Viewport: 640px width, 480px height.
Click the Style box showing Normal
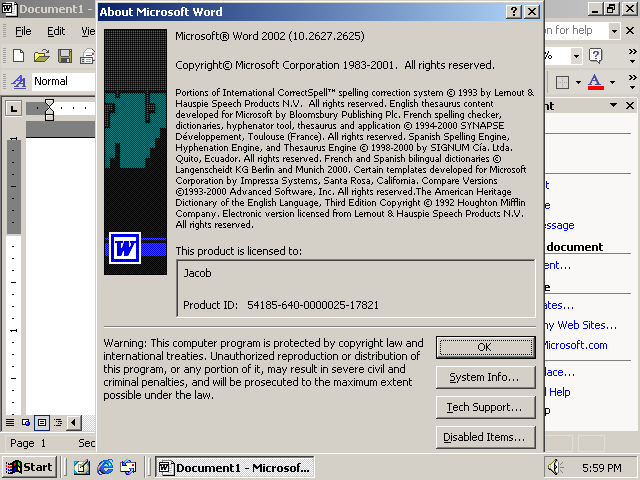pos(63,82)
